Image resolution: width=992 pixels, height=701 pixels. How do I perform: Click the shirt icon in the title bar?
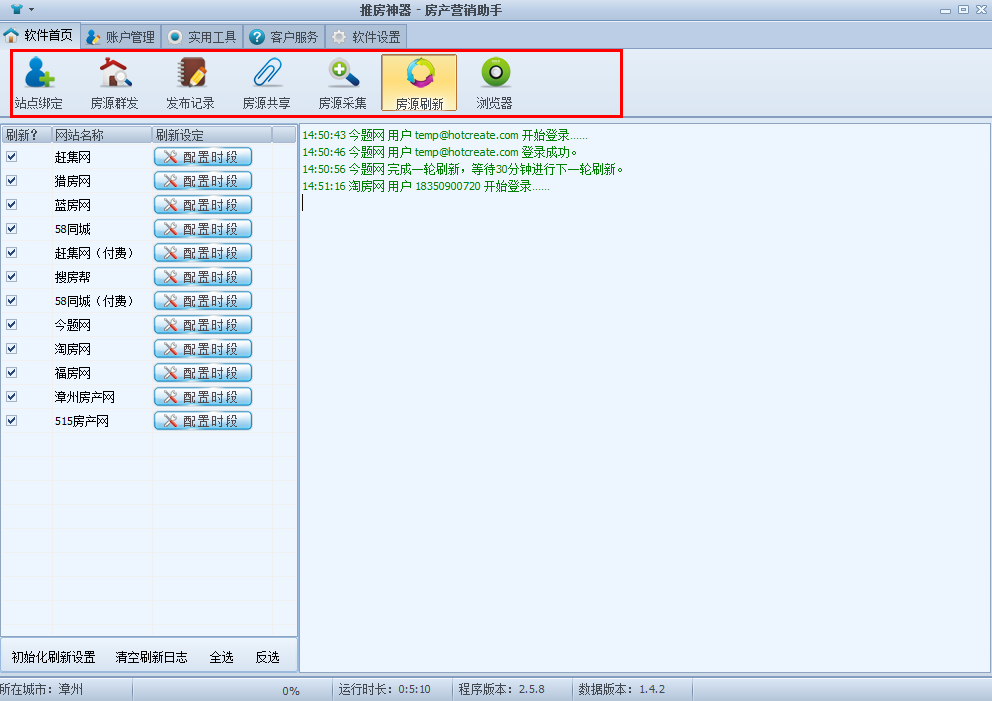(16, 9)
